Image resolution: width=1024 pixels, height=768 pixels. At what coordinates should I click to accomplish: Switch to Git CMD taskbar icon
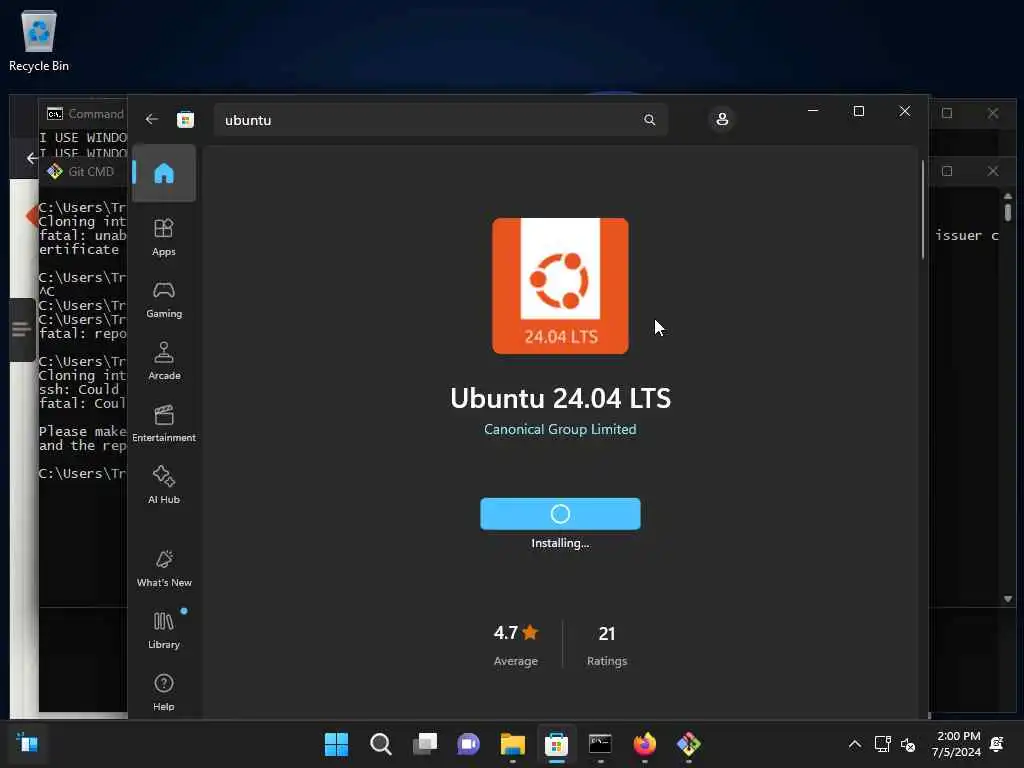coord(688,744)
